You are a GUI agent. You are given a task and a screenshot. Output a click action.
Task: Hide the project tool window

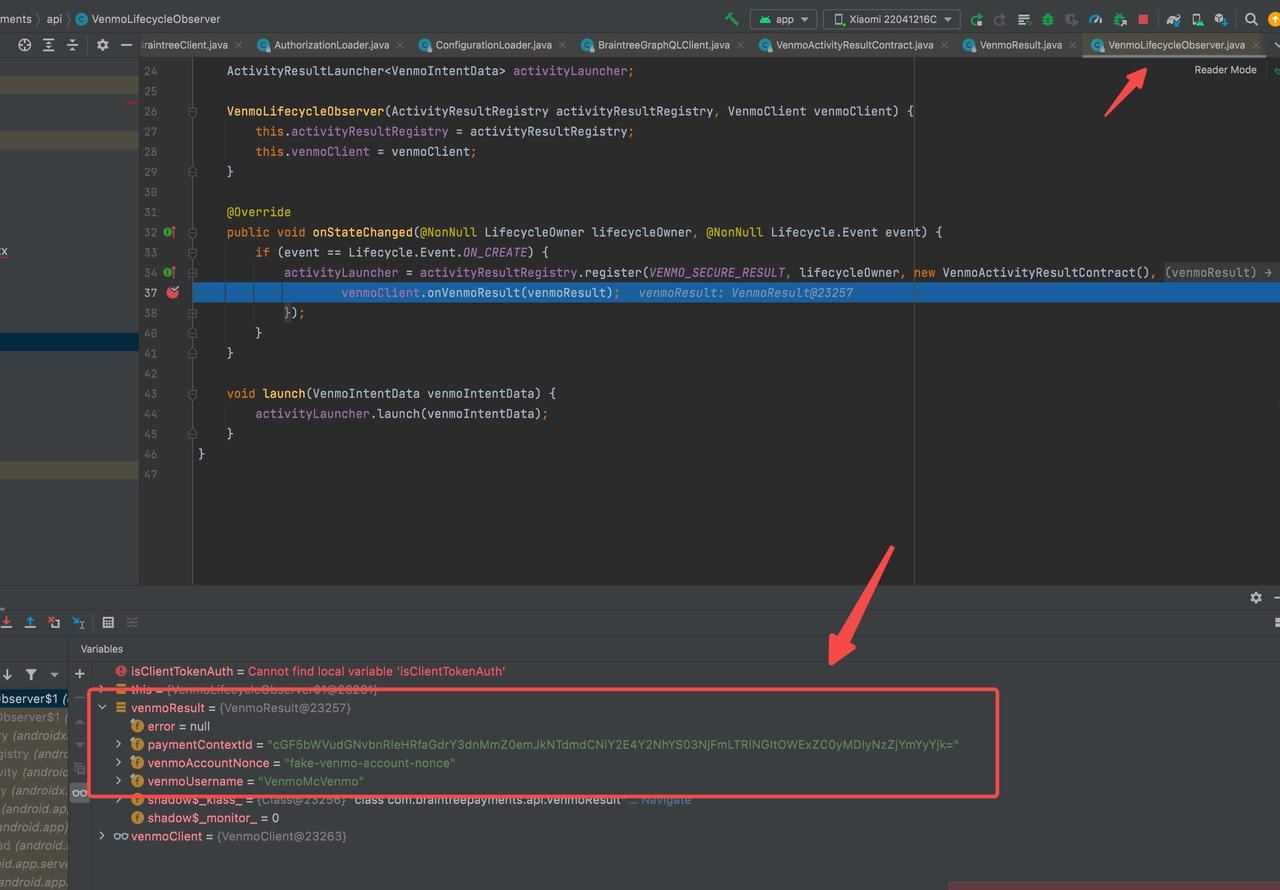[x=126, y=45]
